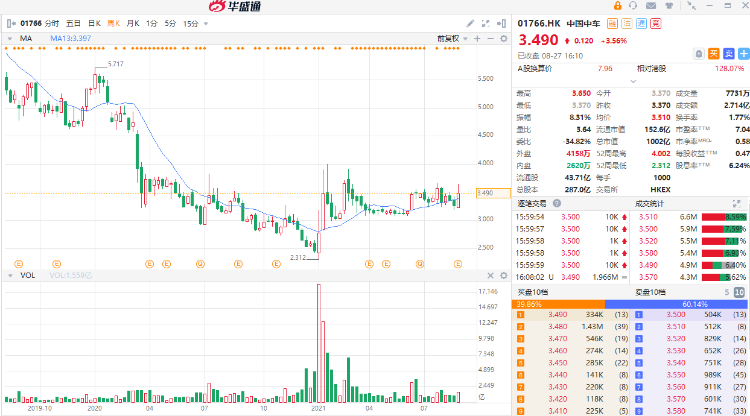Click the 成交统计 section header

(650, 203)
